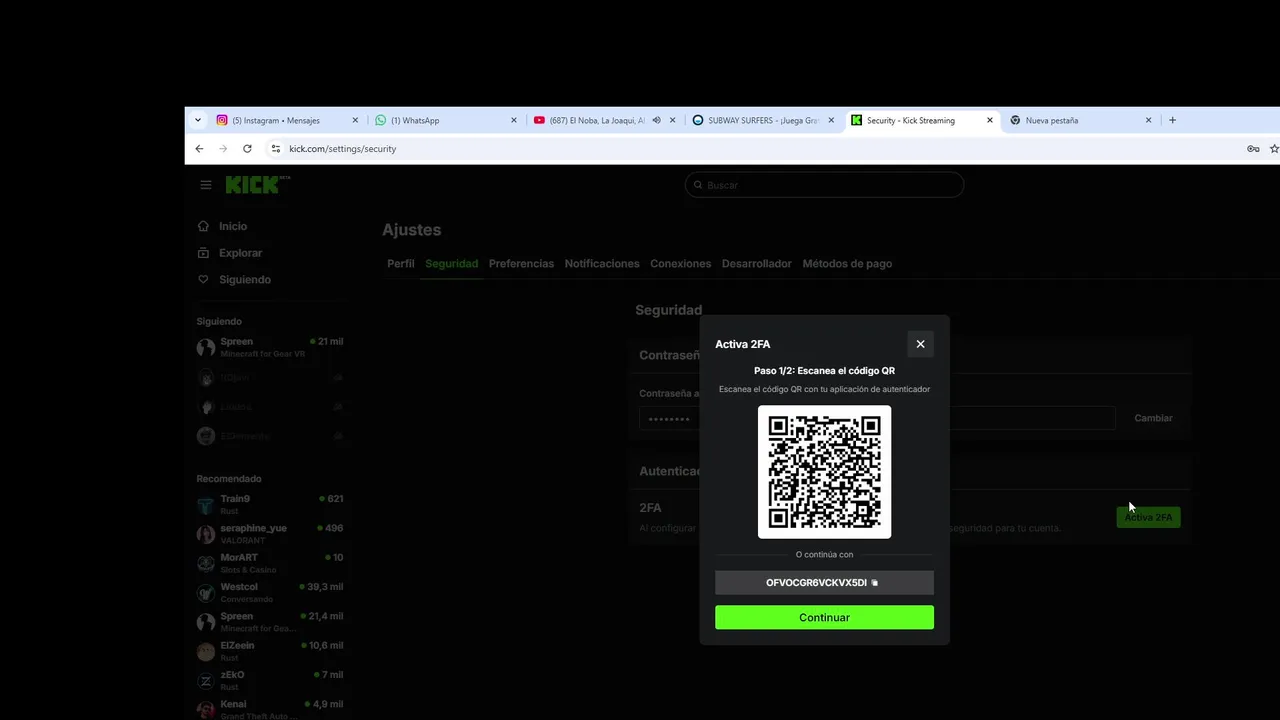Close the Nueva pestaña tab
The height and width of the screenshot is (720, 1280).
[x=1148, y=120]
